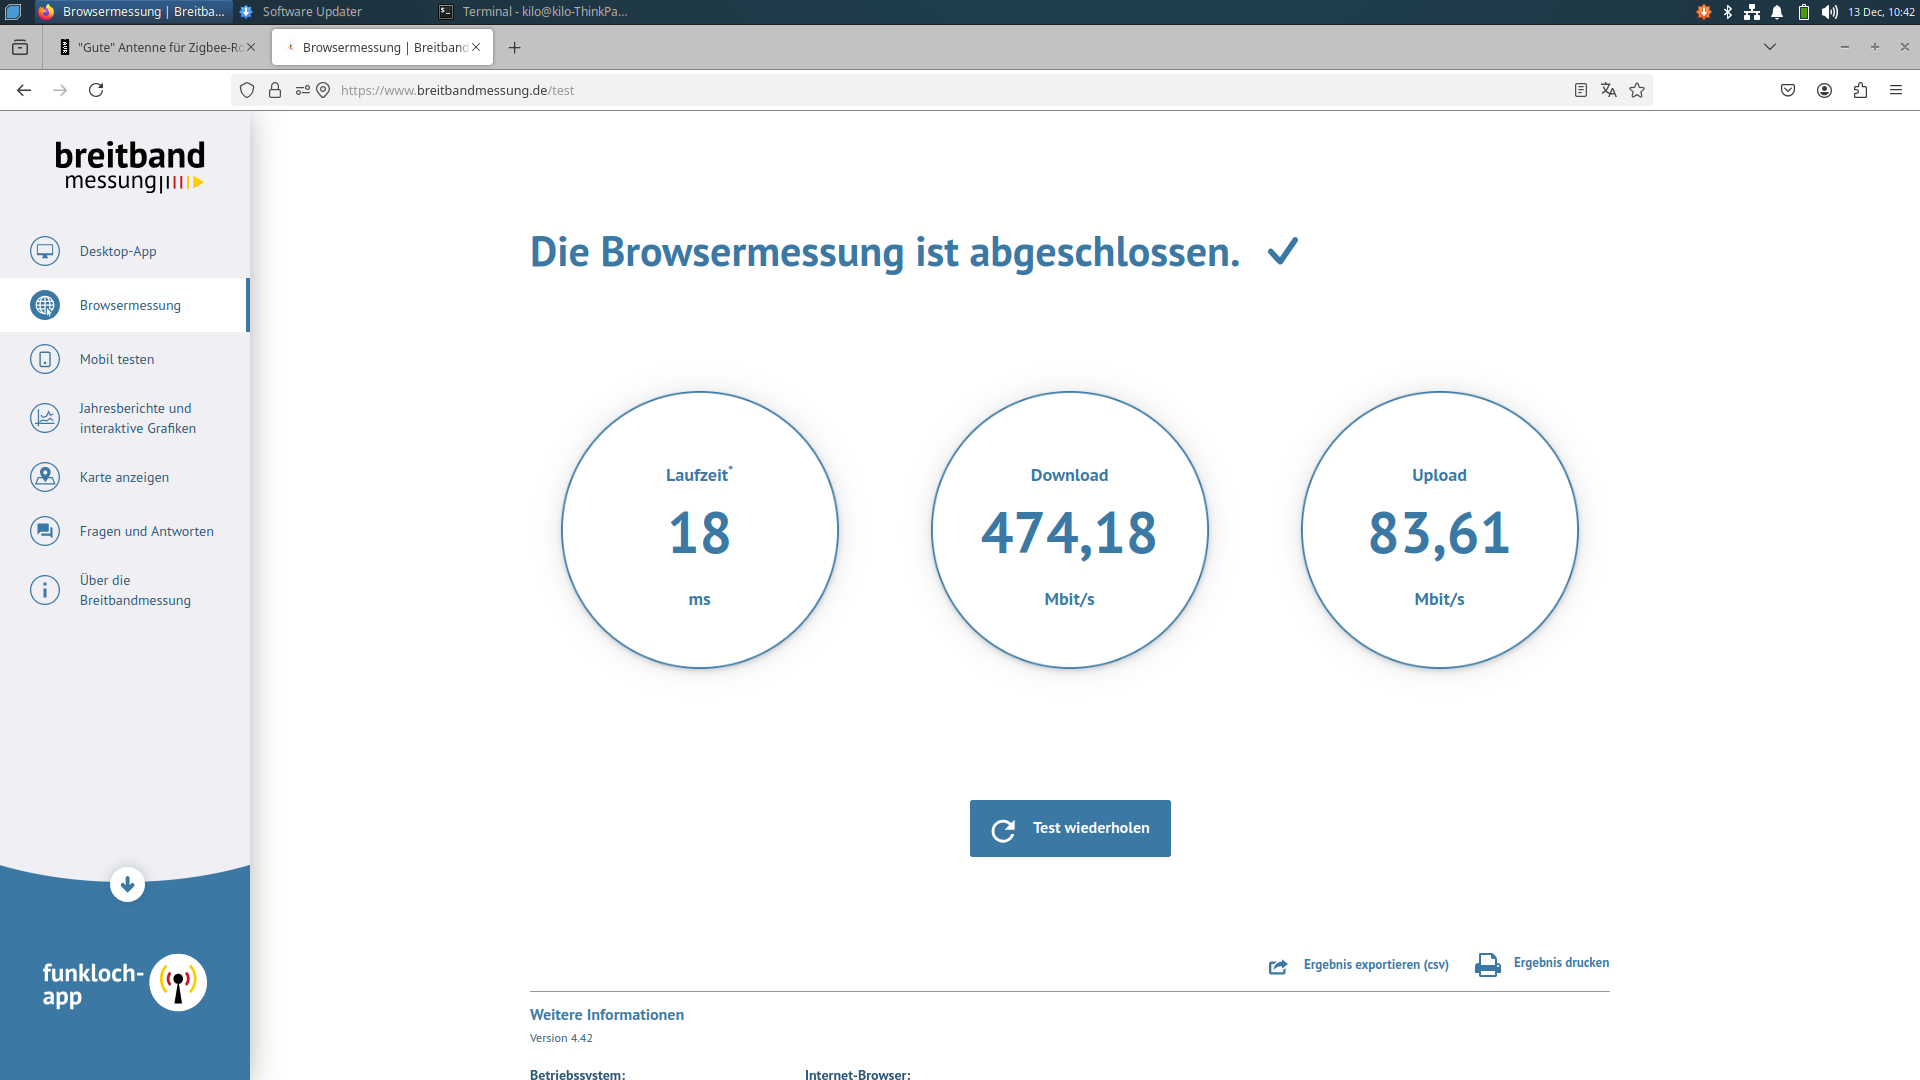Bookmark this page with the star icon
This screenshot has width=1920, height=1080.
(x=1637, y=90)
